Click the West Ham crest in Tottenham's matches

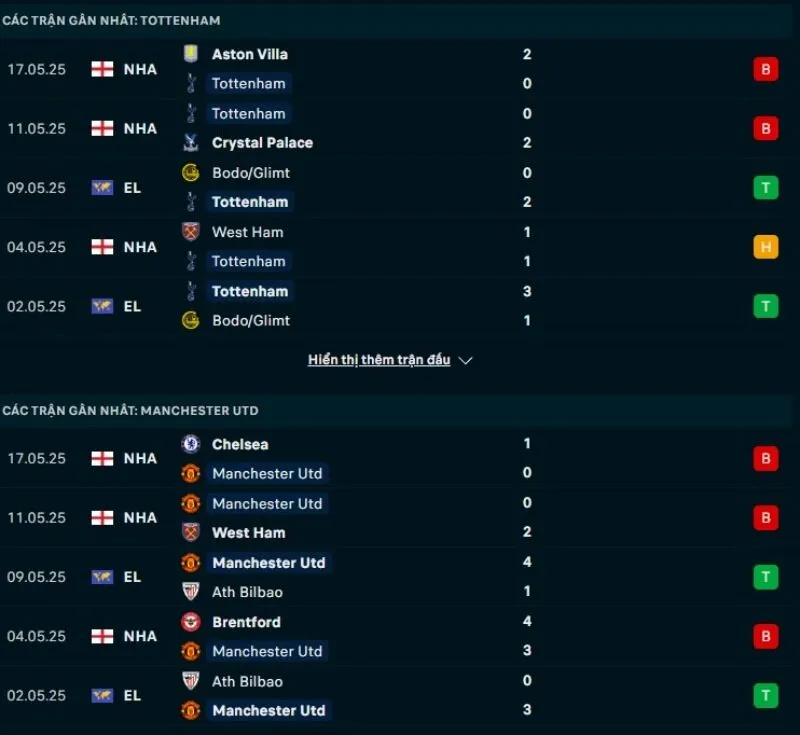pos(191,232)
